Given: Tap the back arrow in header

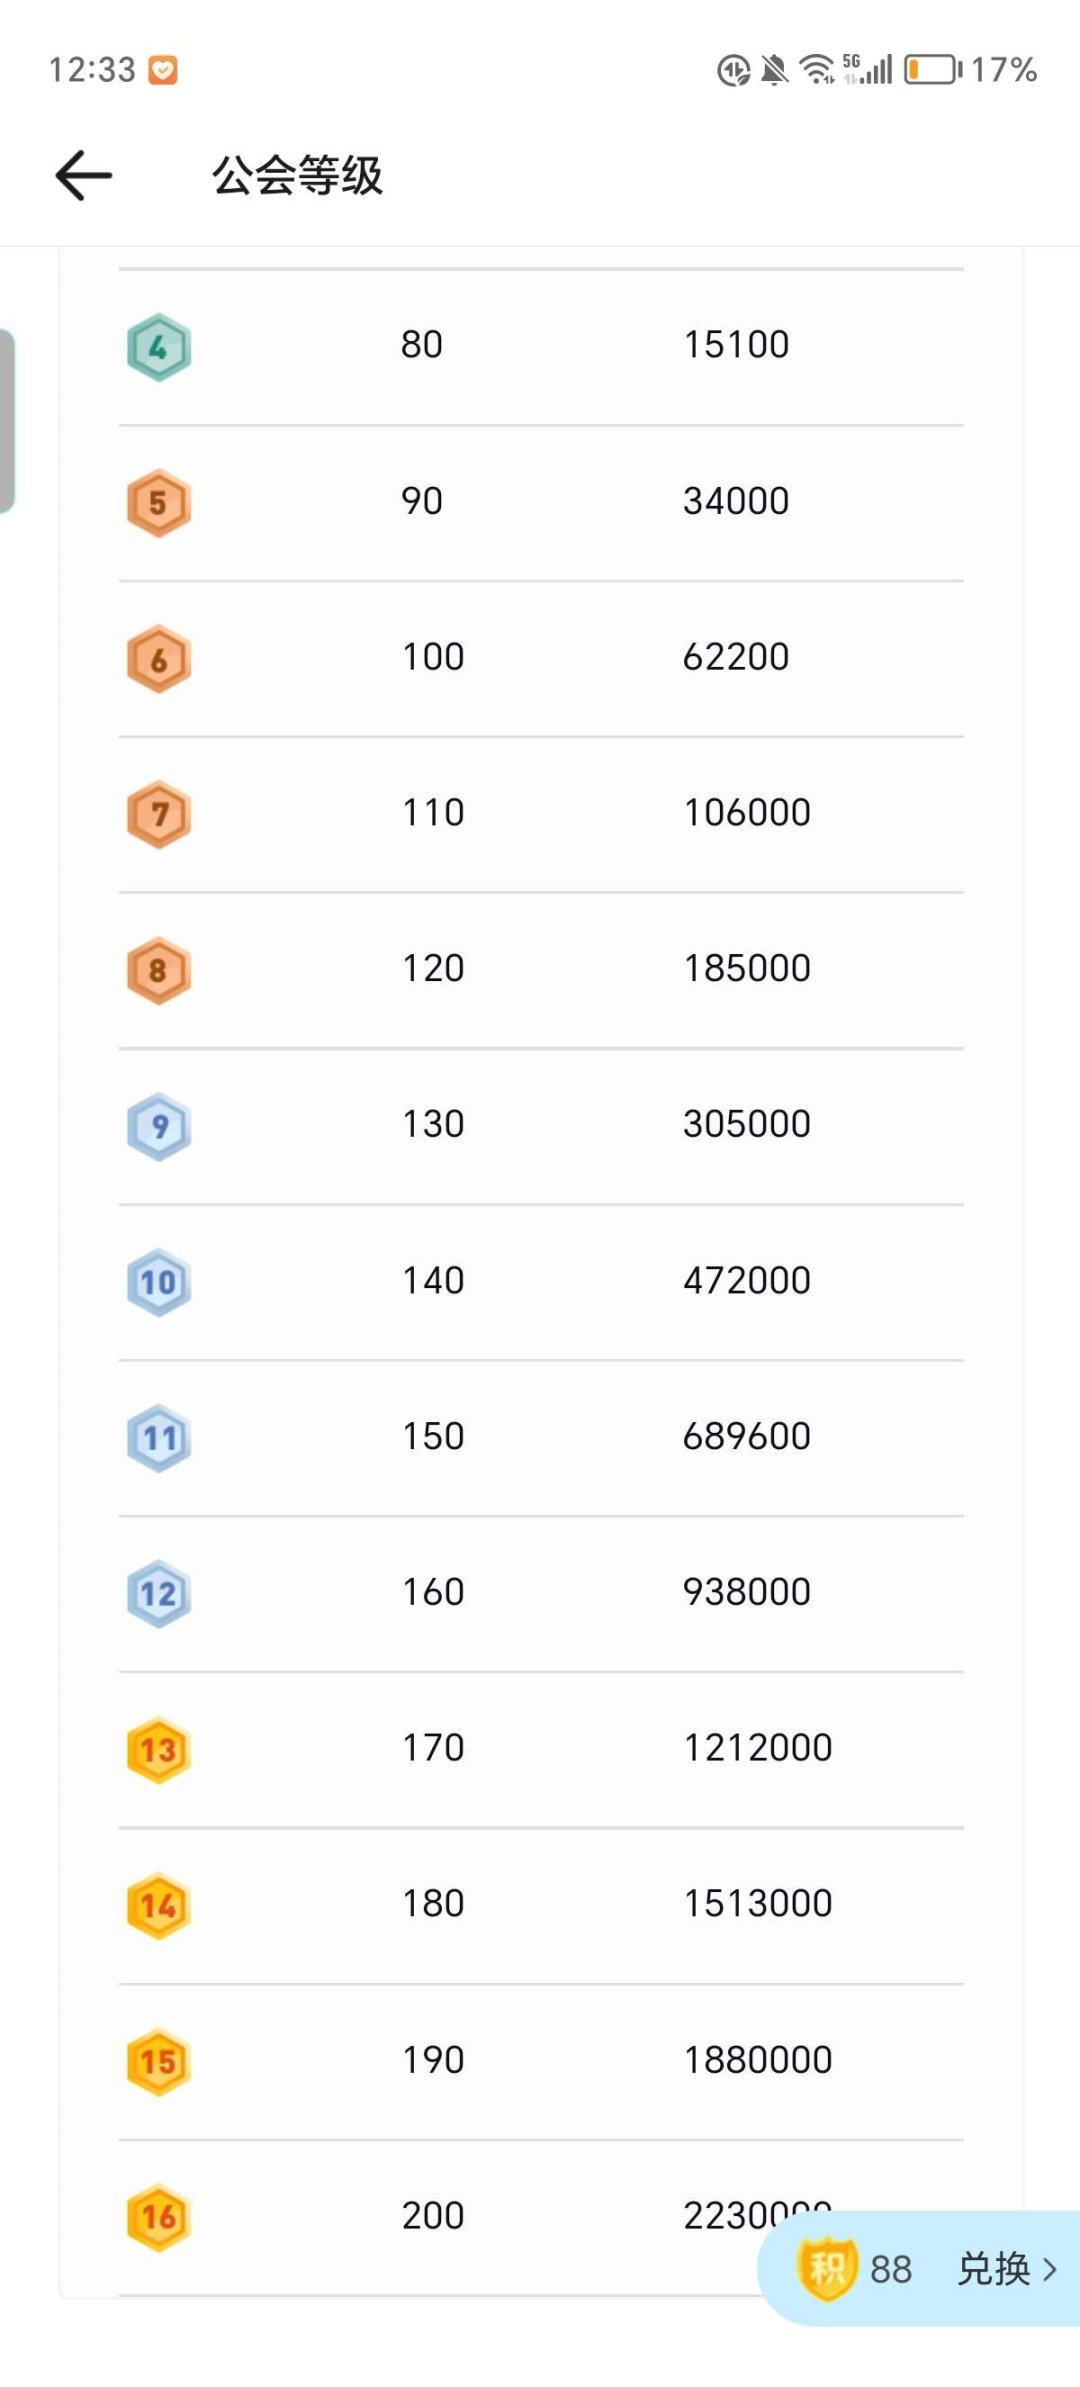Looking at the screenshot, I should click(84, 176).
